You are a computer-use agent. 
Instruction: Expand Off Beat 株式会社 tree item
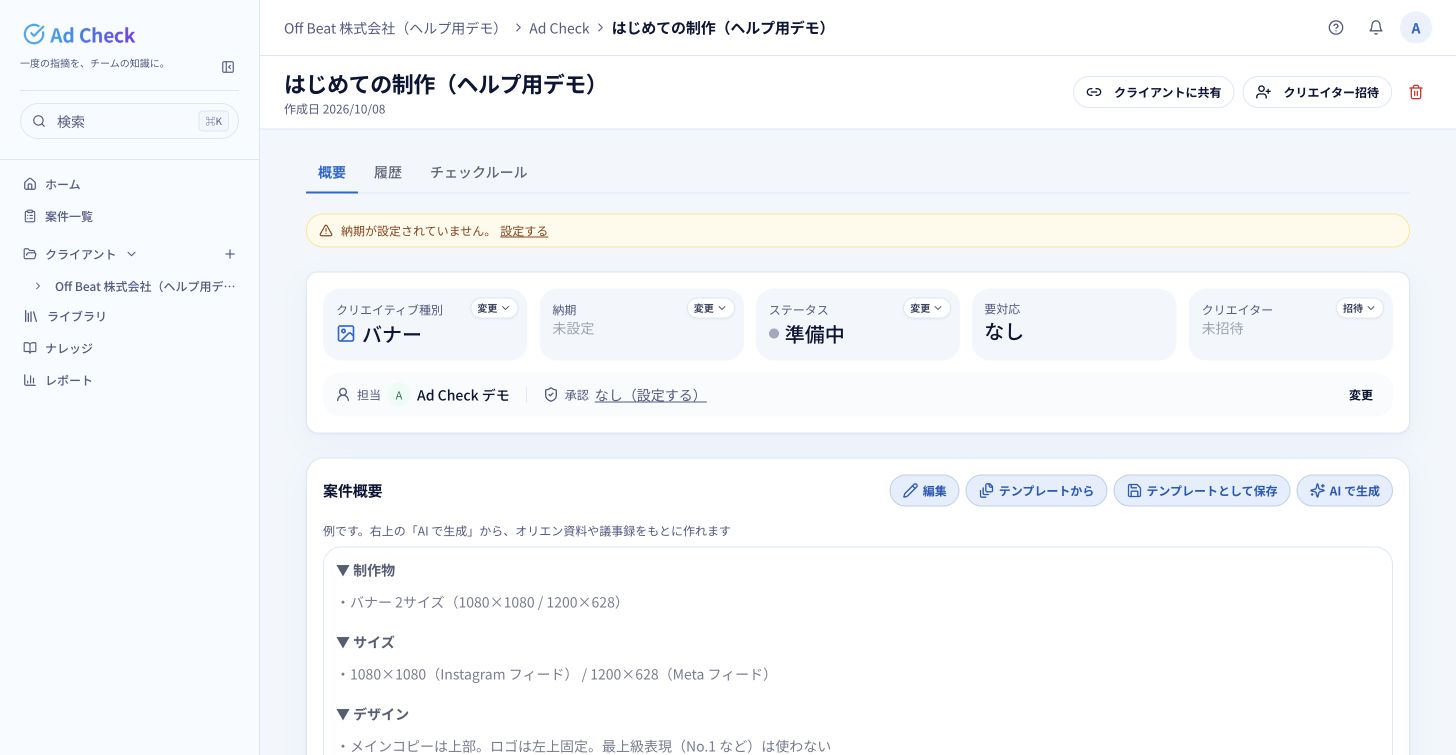[38, 286]
